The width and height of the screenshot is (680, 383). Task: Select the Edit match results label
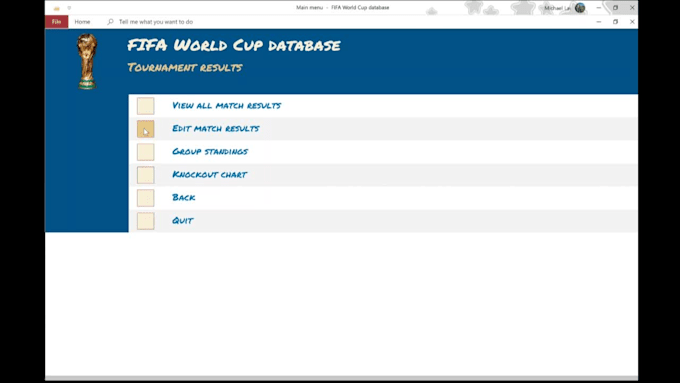pyautogui.click(x=216, y=128)
